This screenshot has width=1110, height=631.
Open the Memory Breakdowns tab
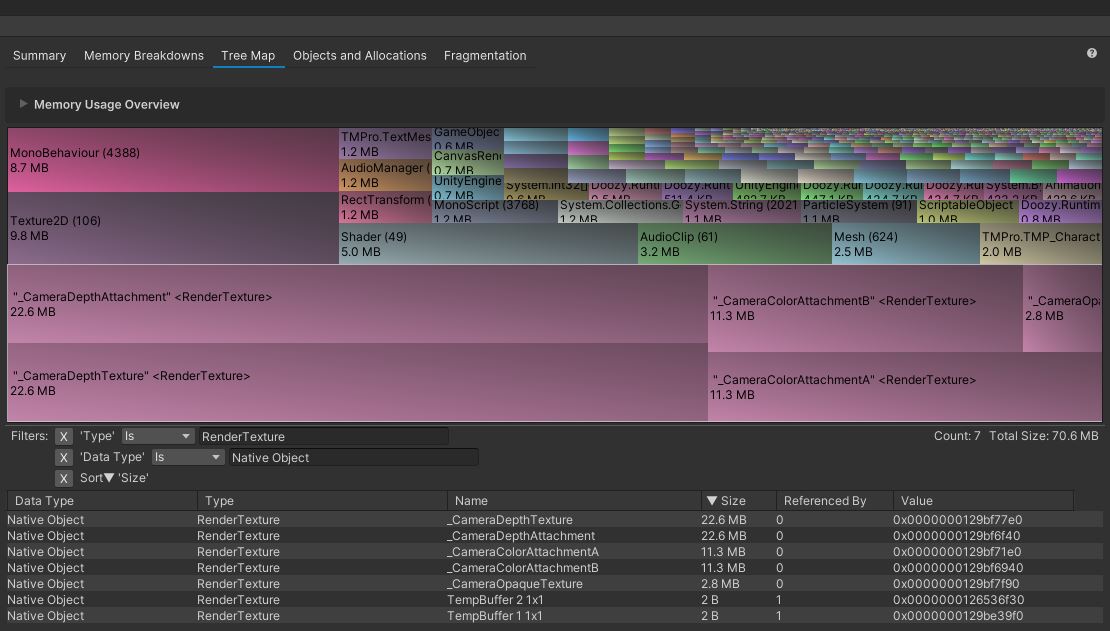coord(143,55)
